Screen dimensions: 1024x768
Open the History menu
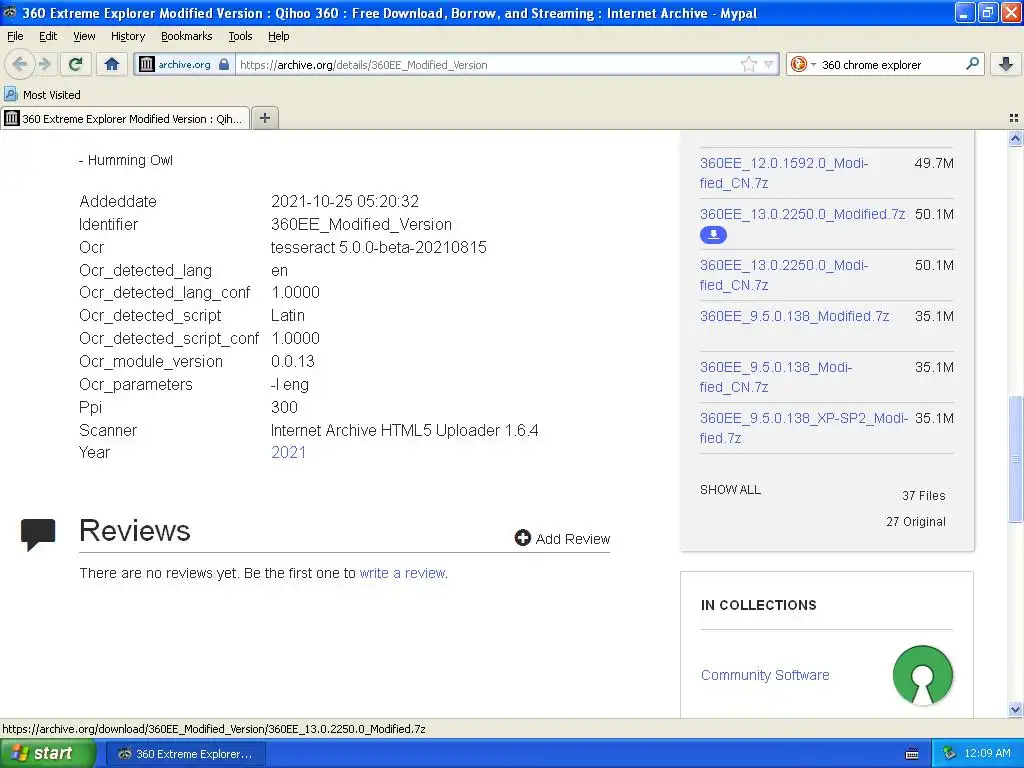128,36
